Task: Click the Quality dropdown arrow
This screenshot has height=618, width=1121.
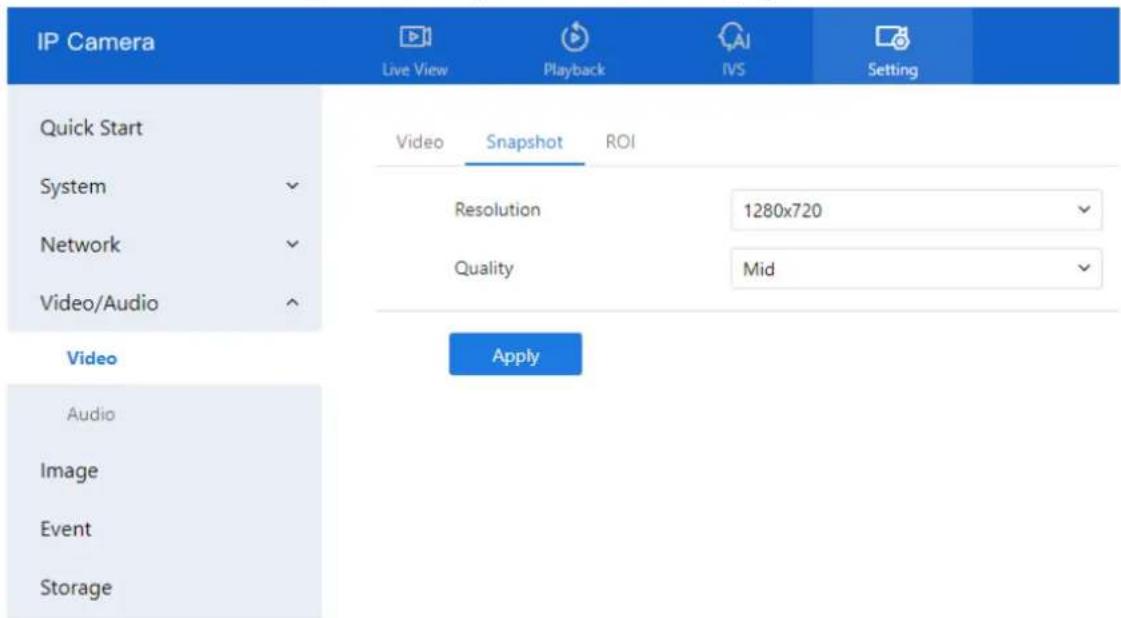Action: [x=1084, y=268]
